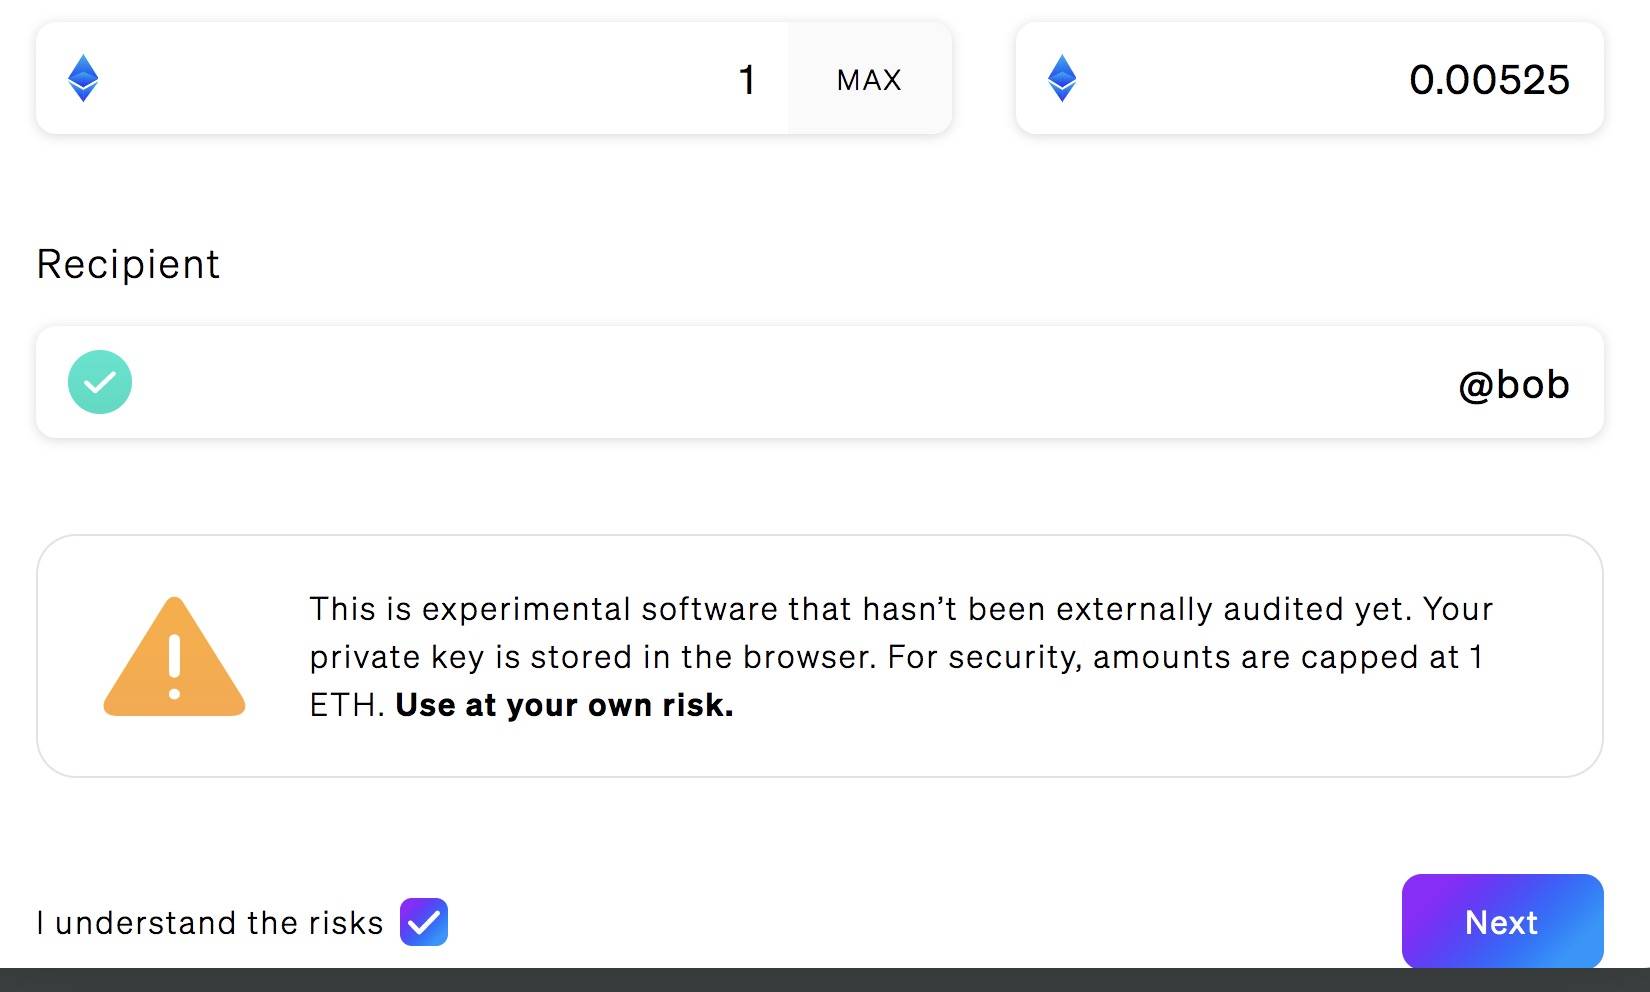1650x992 pixels.
Task: Click the digit 1 in the amount box
Action: [x=746, y=80]
